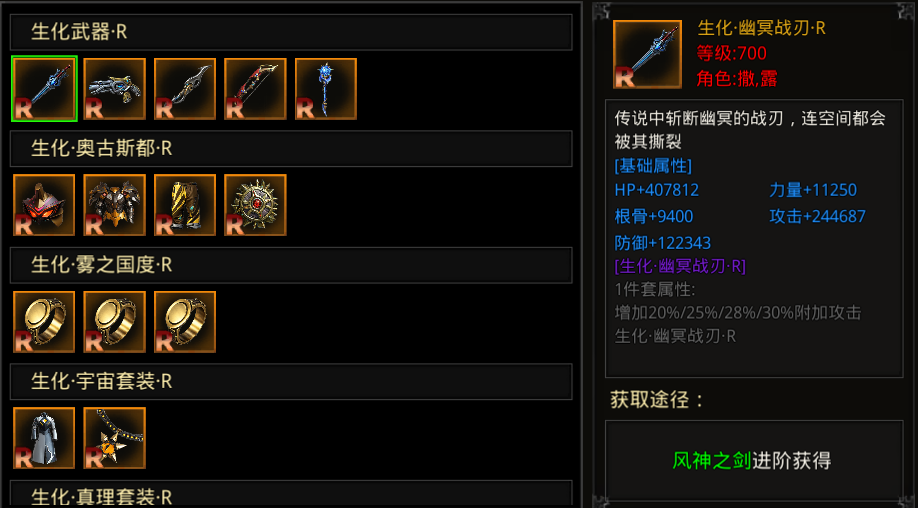Select the middle gold ring icon

(115, 322)
